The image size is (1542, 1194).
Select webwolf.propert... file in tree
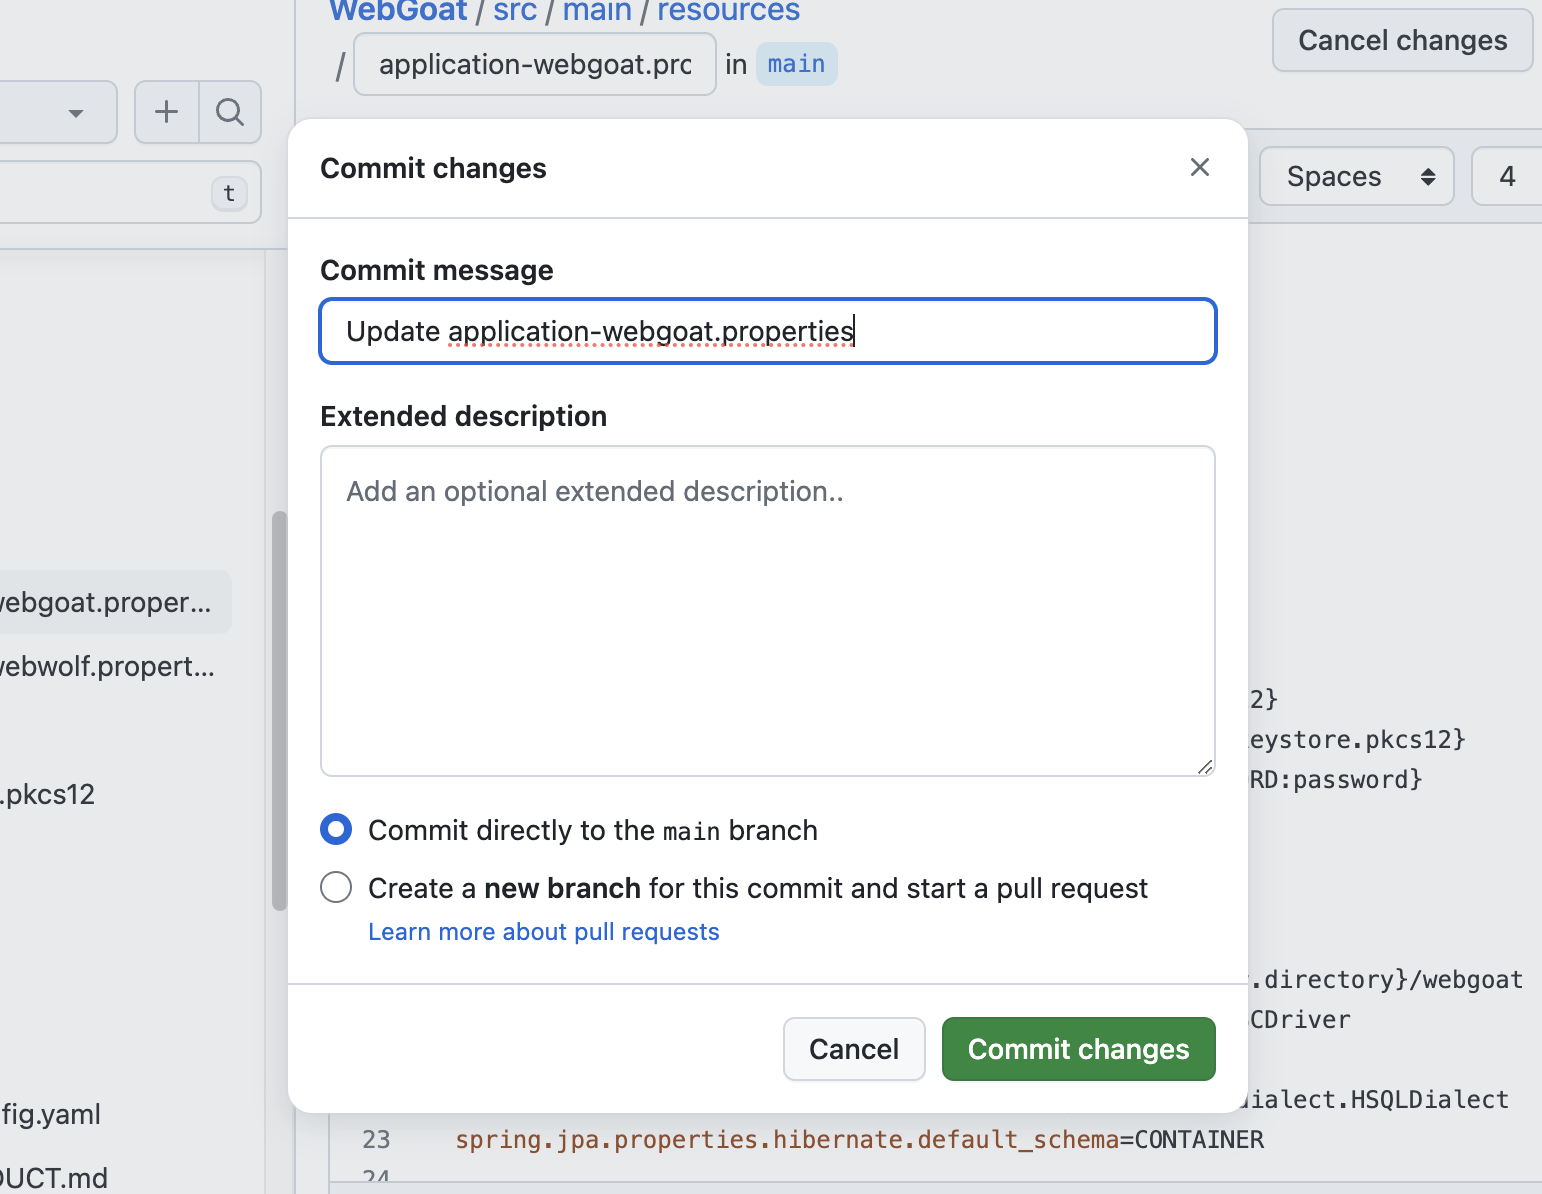(107, 666)
